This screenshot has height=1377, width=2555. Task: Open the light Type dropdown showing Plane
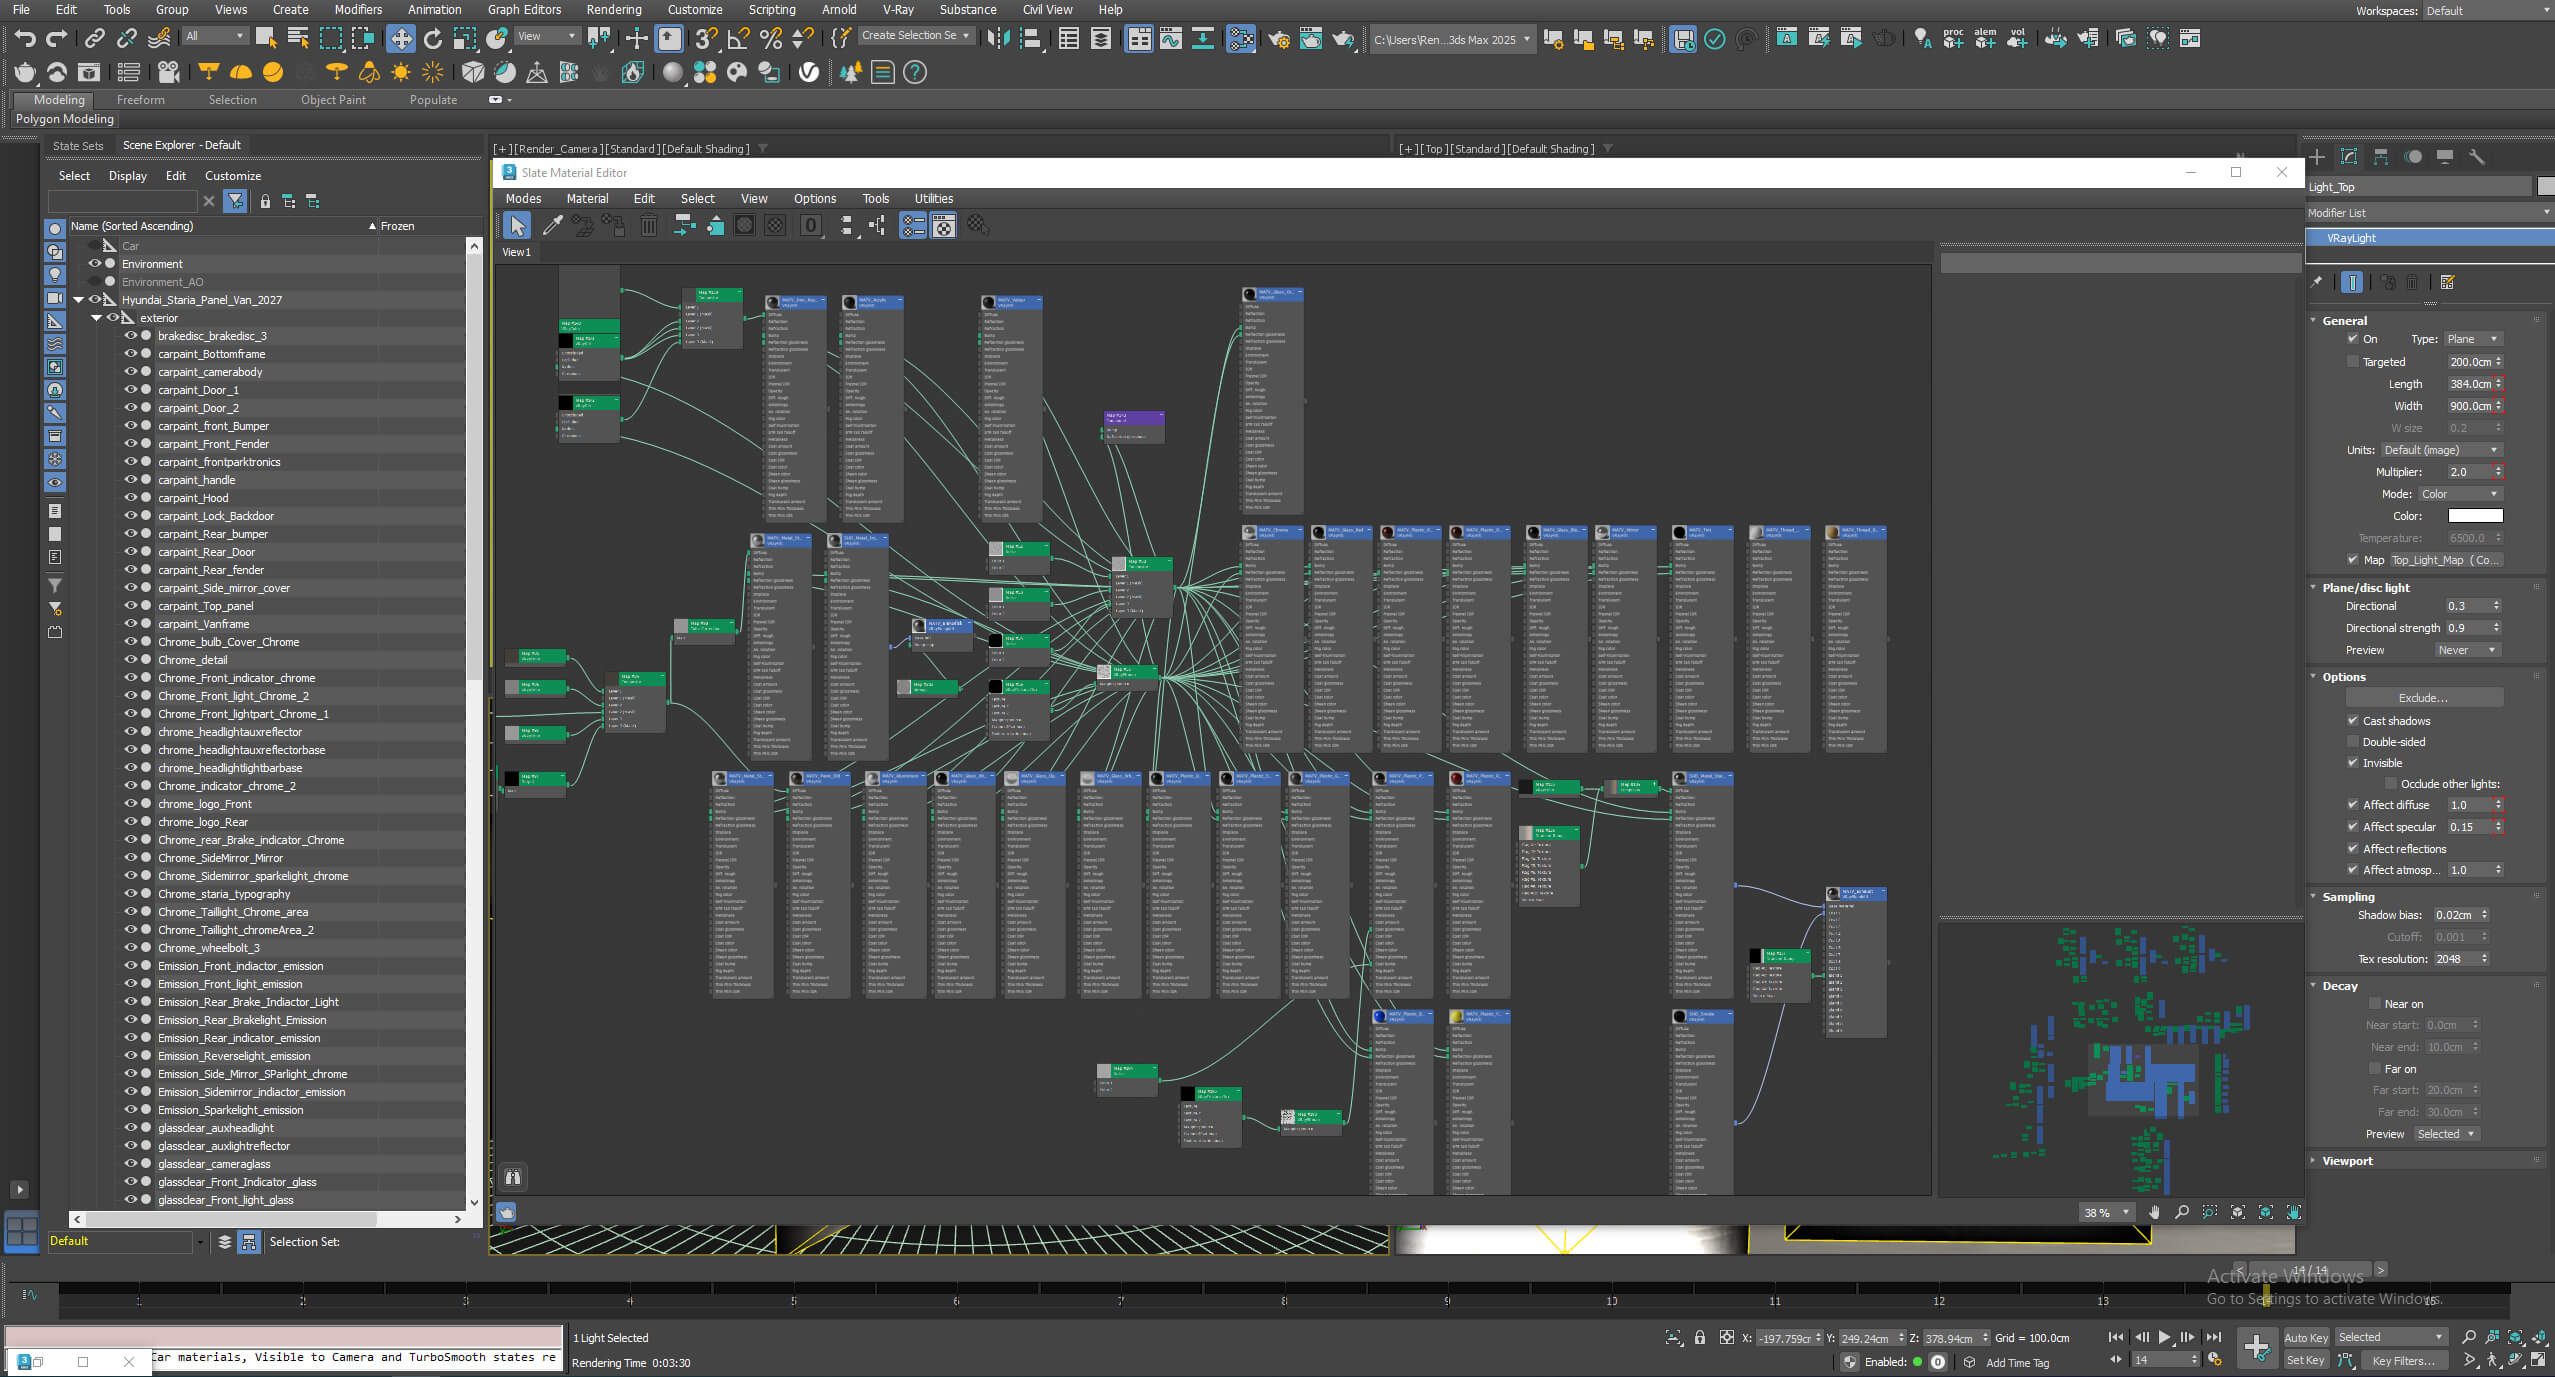(x=2473, y=339)
